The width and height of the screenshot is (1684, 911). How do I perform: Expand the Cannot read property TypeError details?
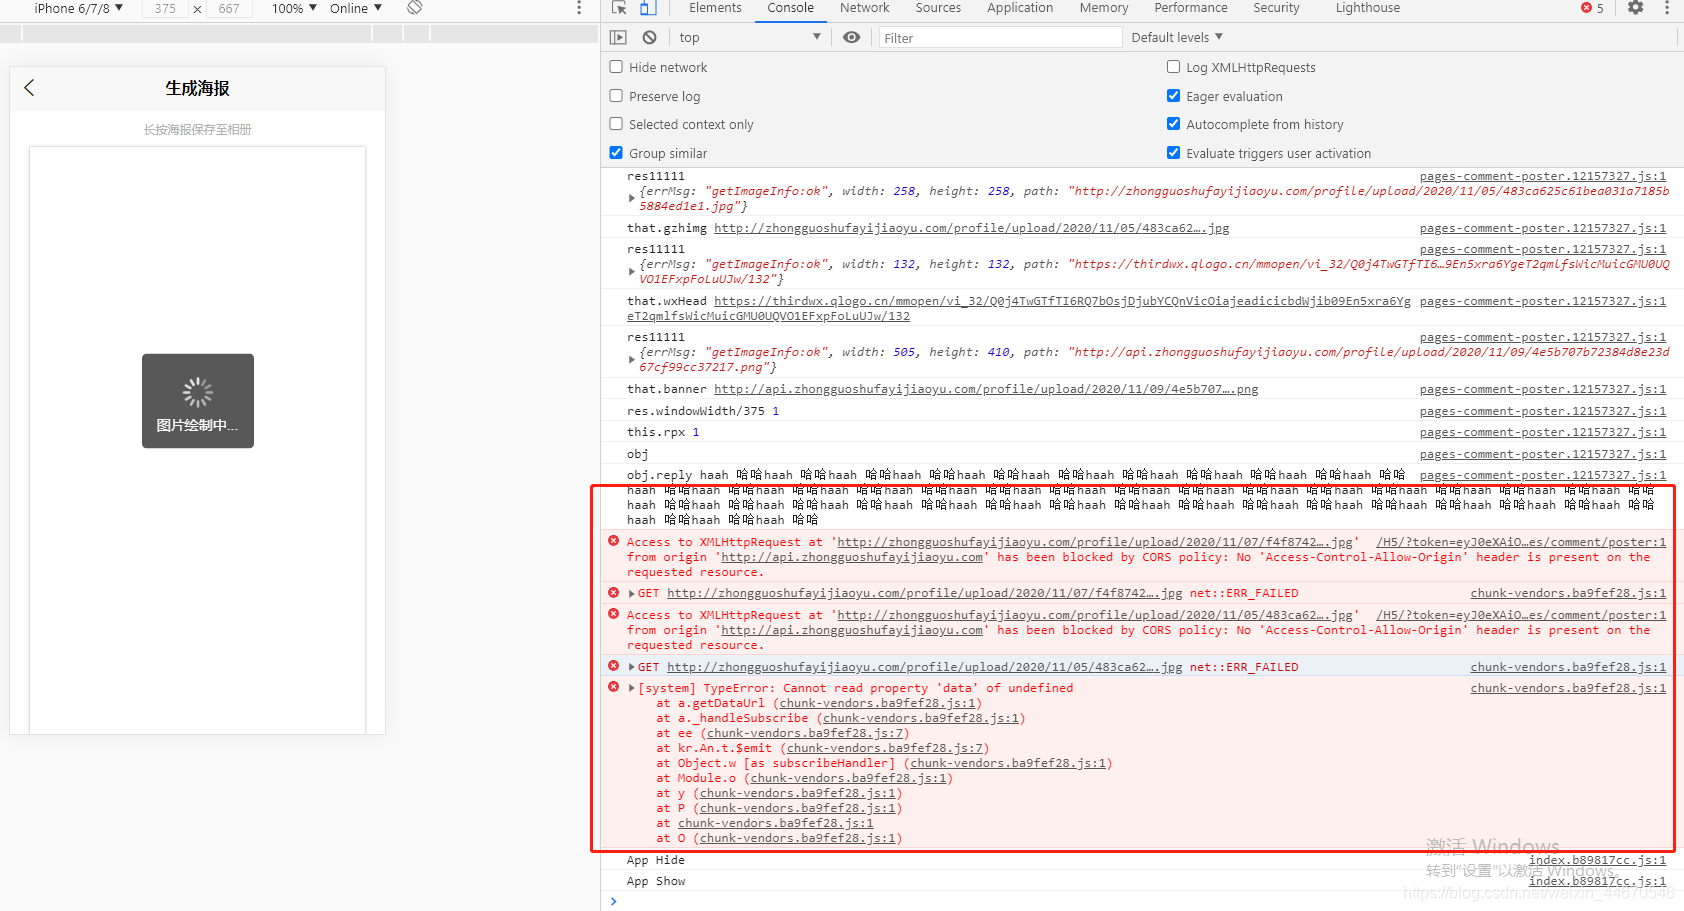tap(631, 688)
